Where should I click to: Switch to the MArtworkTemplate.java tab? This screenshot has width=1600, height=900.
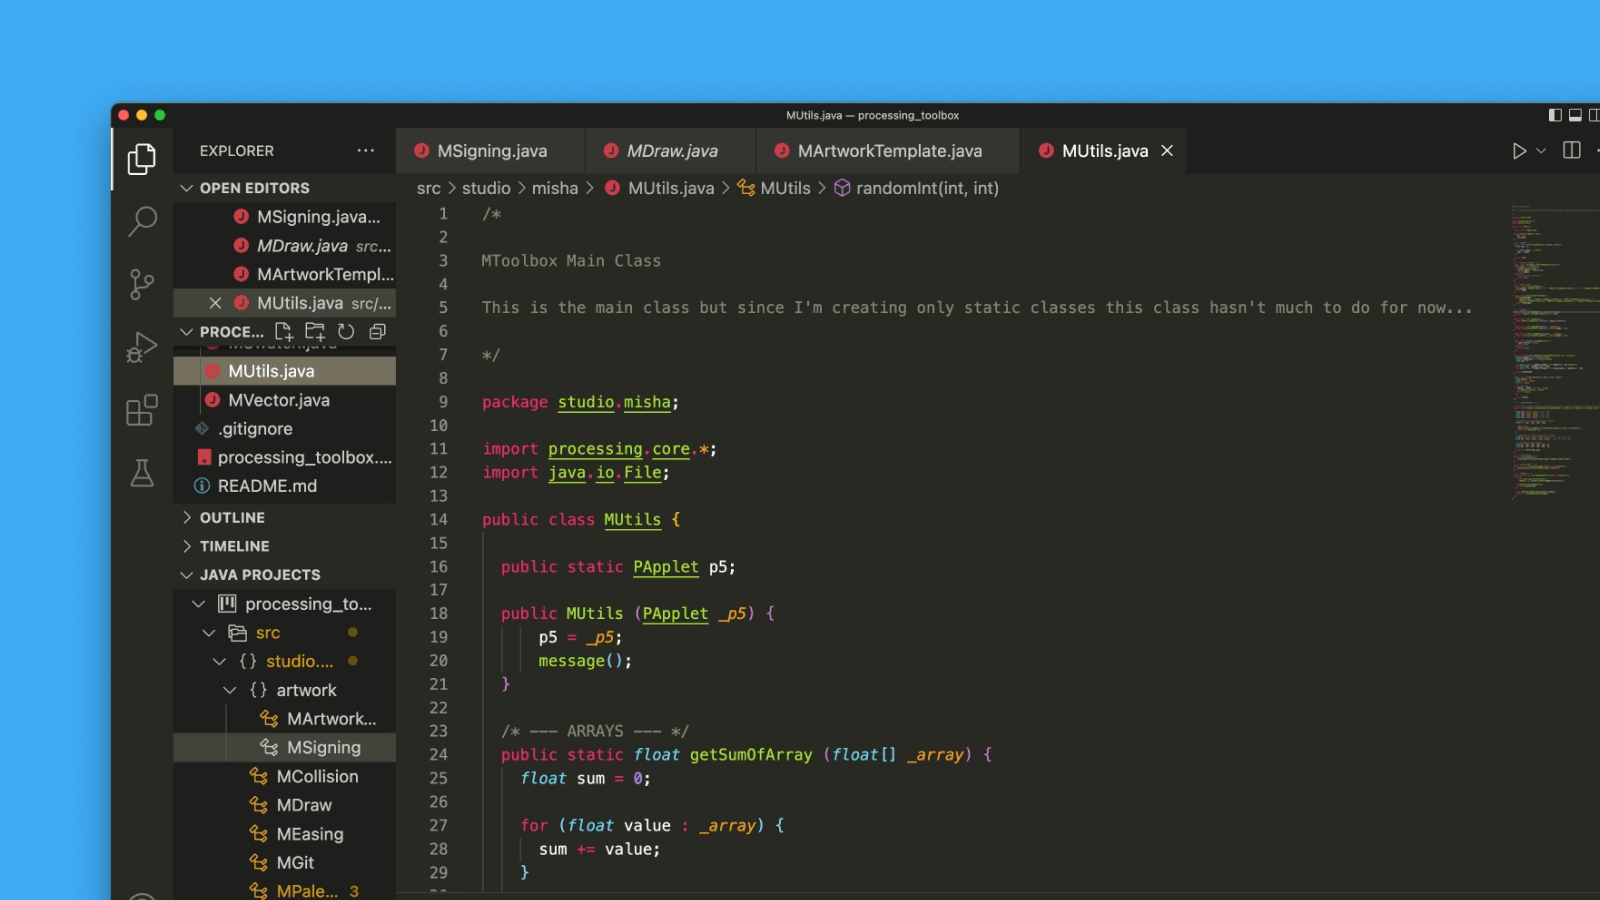click(x=888, y=150)
